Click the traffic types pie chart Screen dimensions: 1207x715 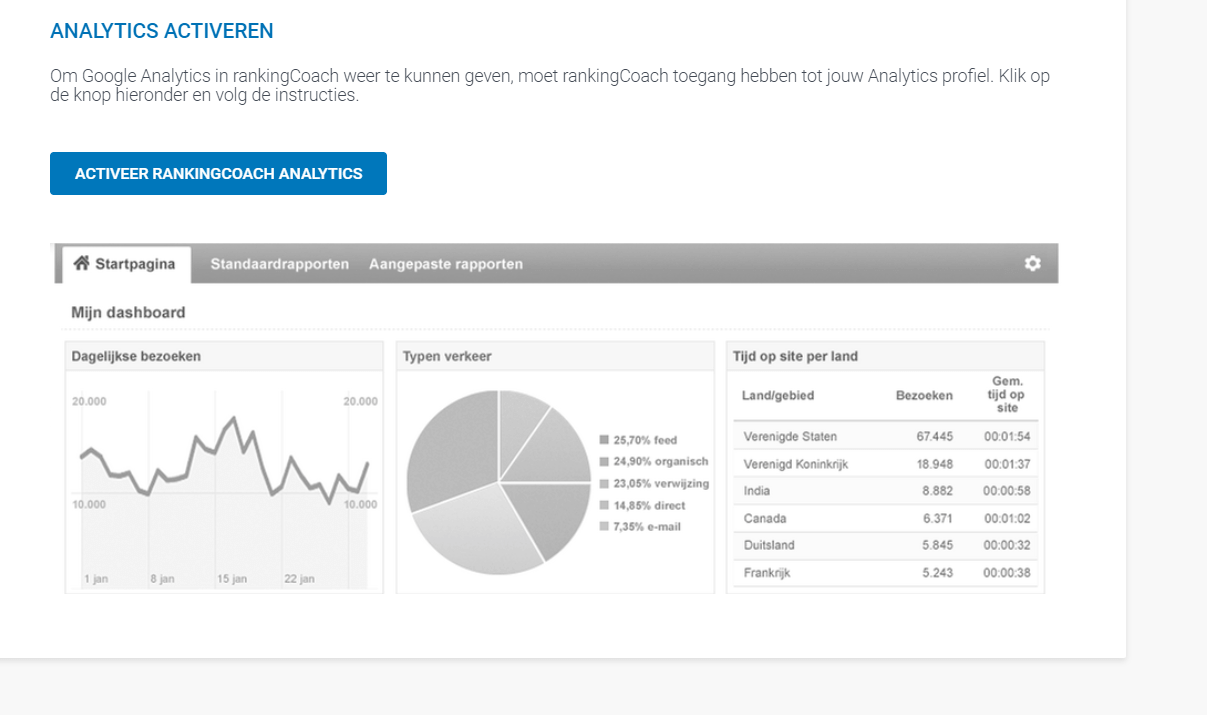click(499, 482)
